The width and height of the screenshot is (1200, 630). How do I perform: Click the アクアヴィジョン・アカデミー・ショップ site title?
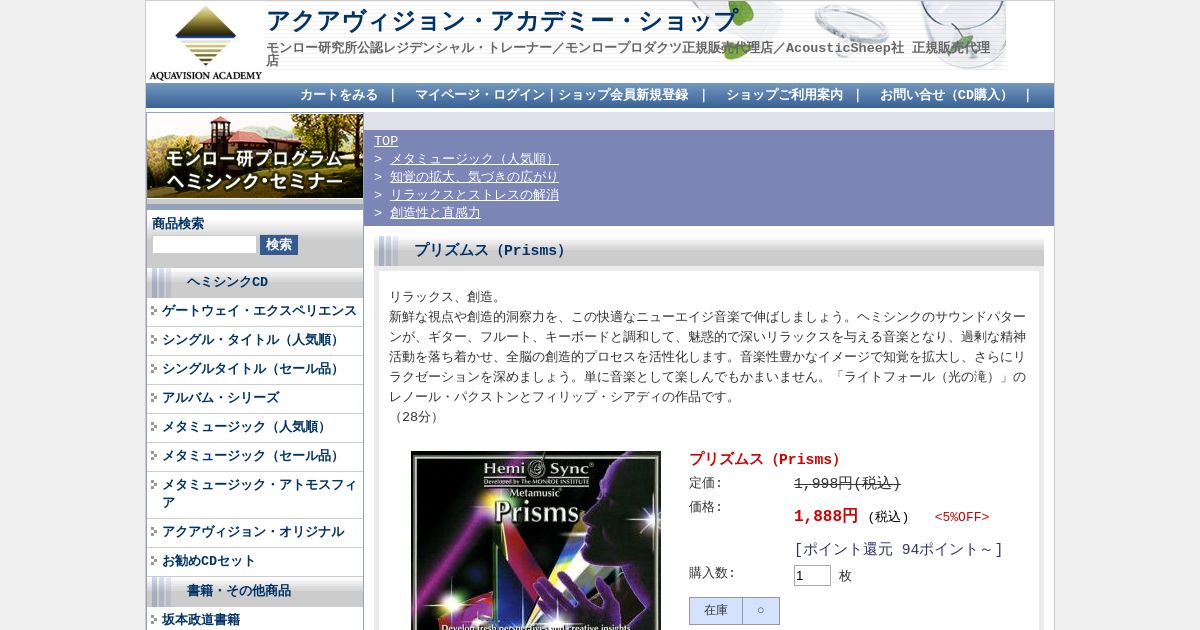[502, 21]
